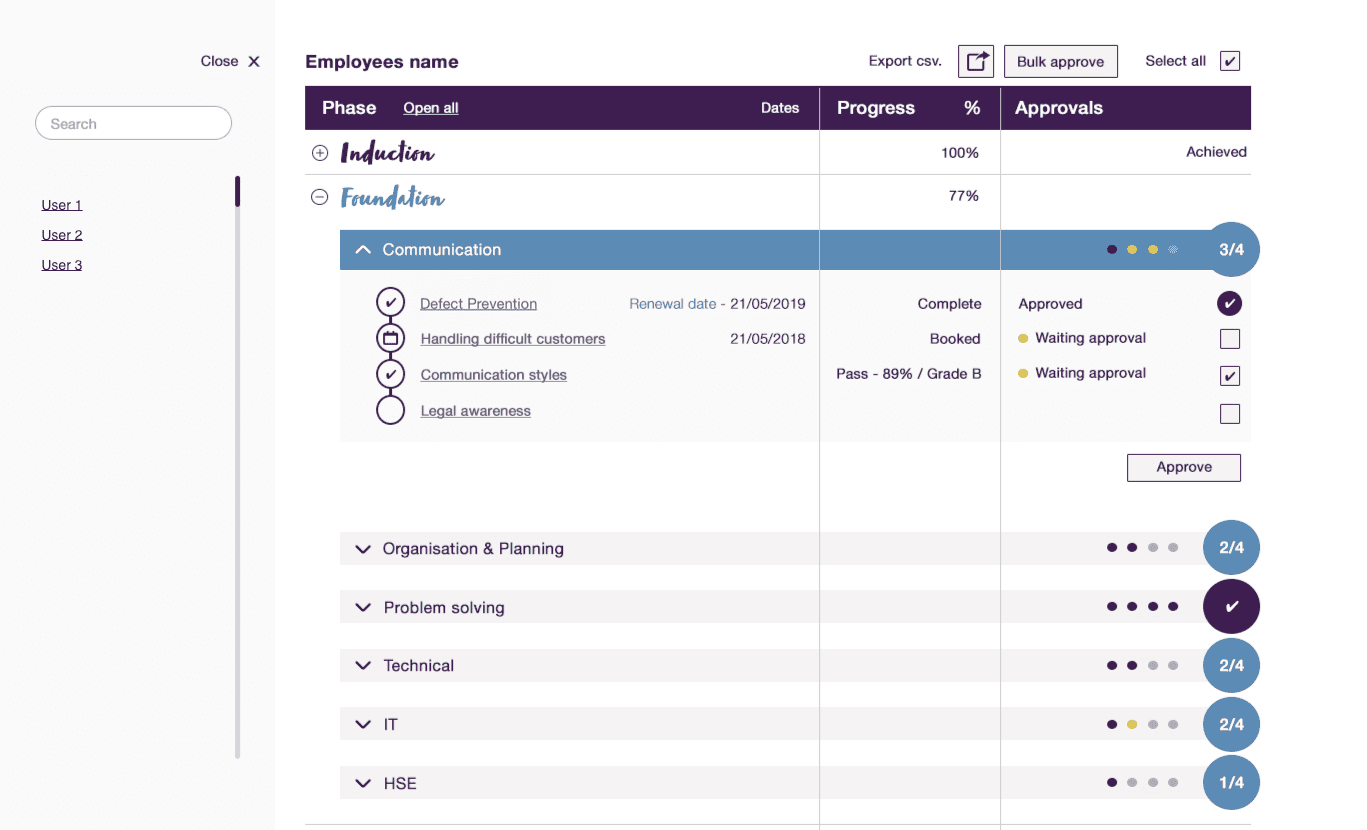Image resolution: width=1367 pixels, height=830 pixels.
Task: Expand the Induction phase
Action: 320,153
